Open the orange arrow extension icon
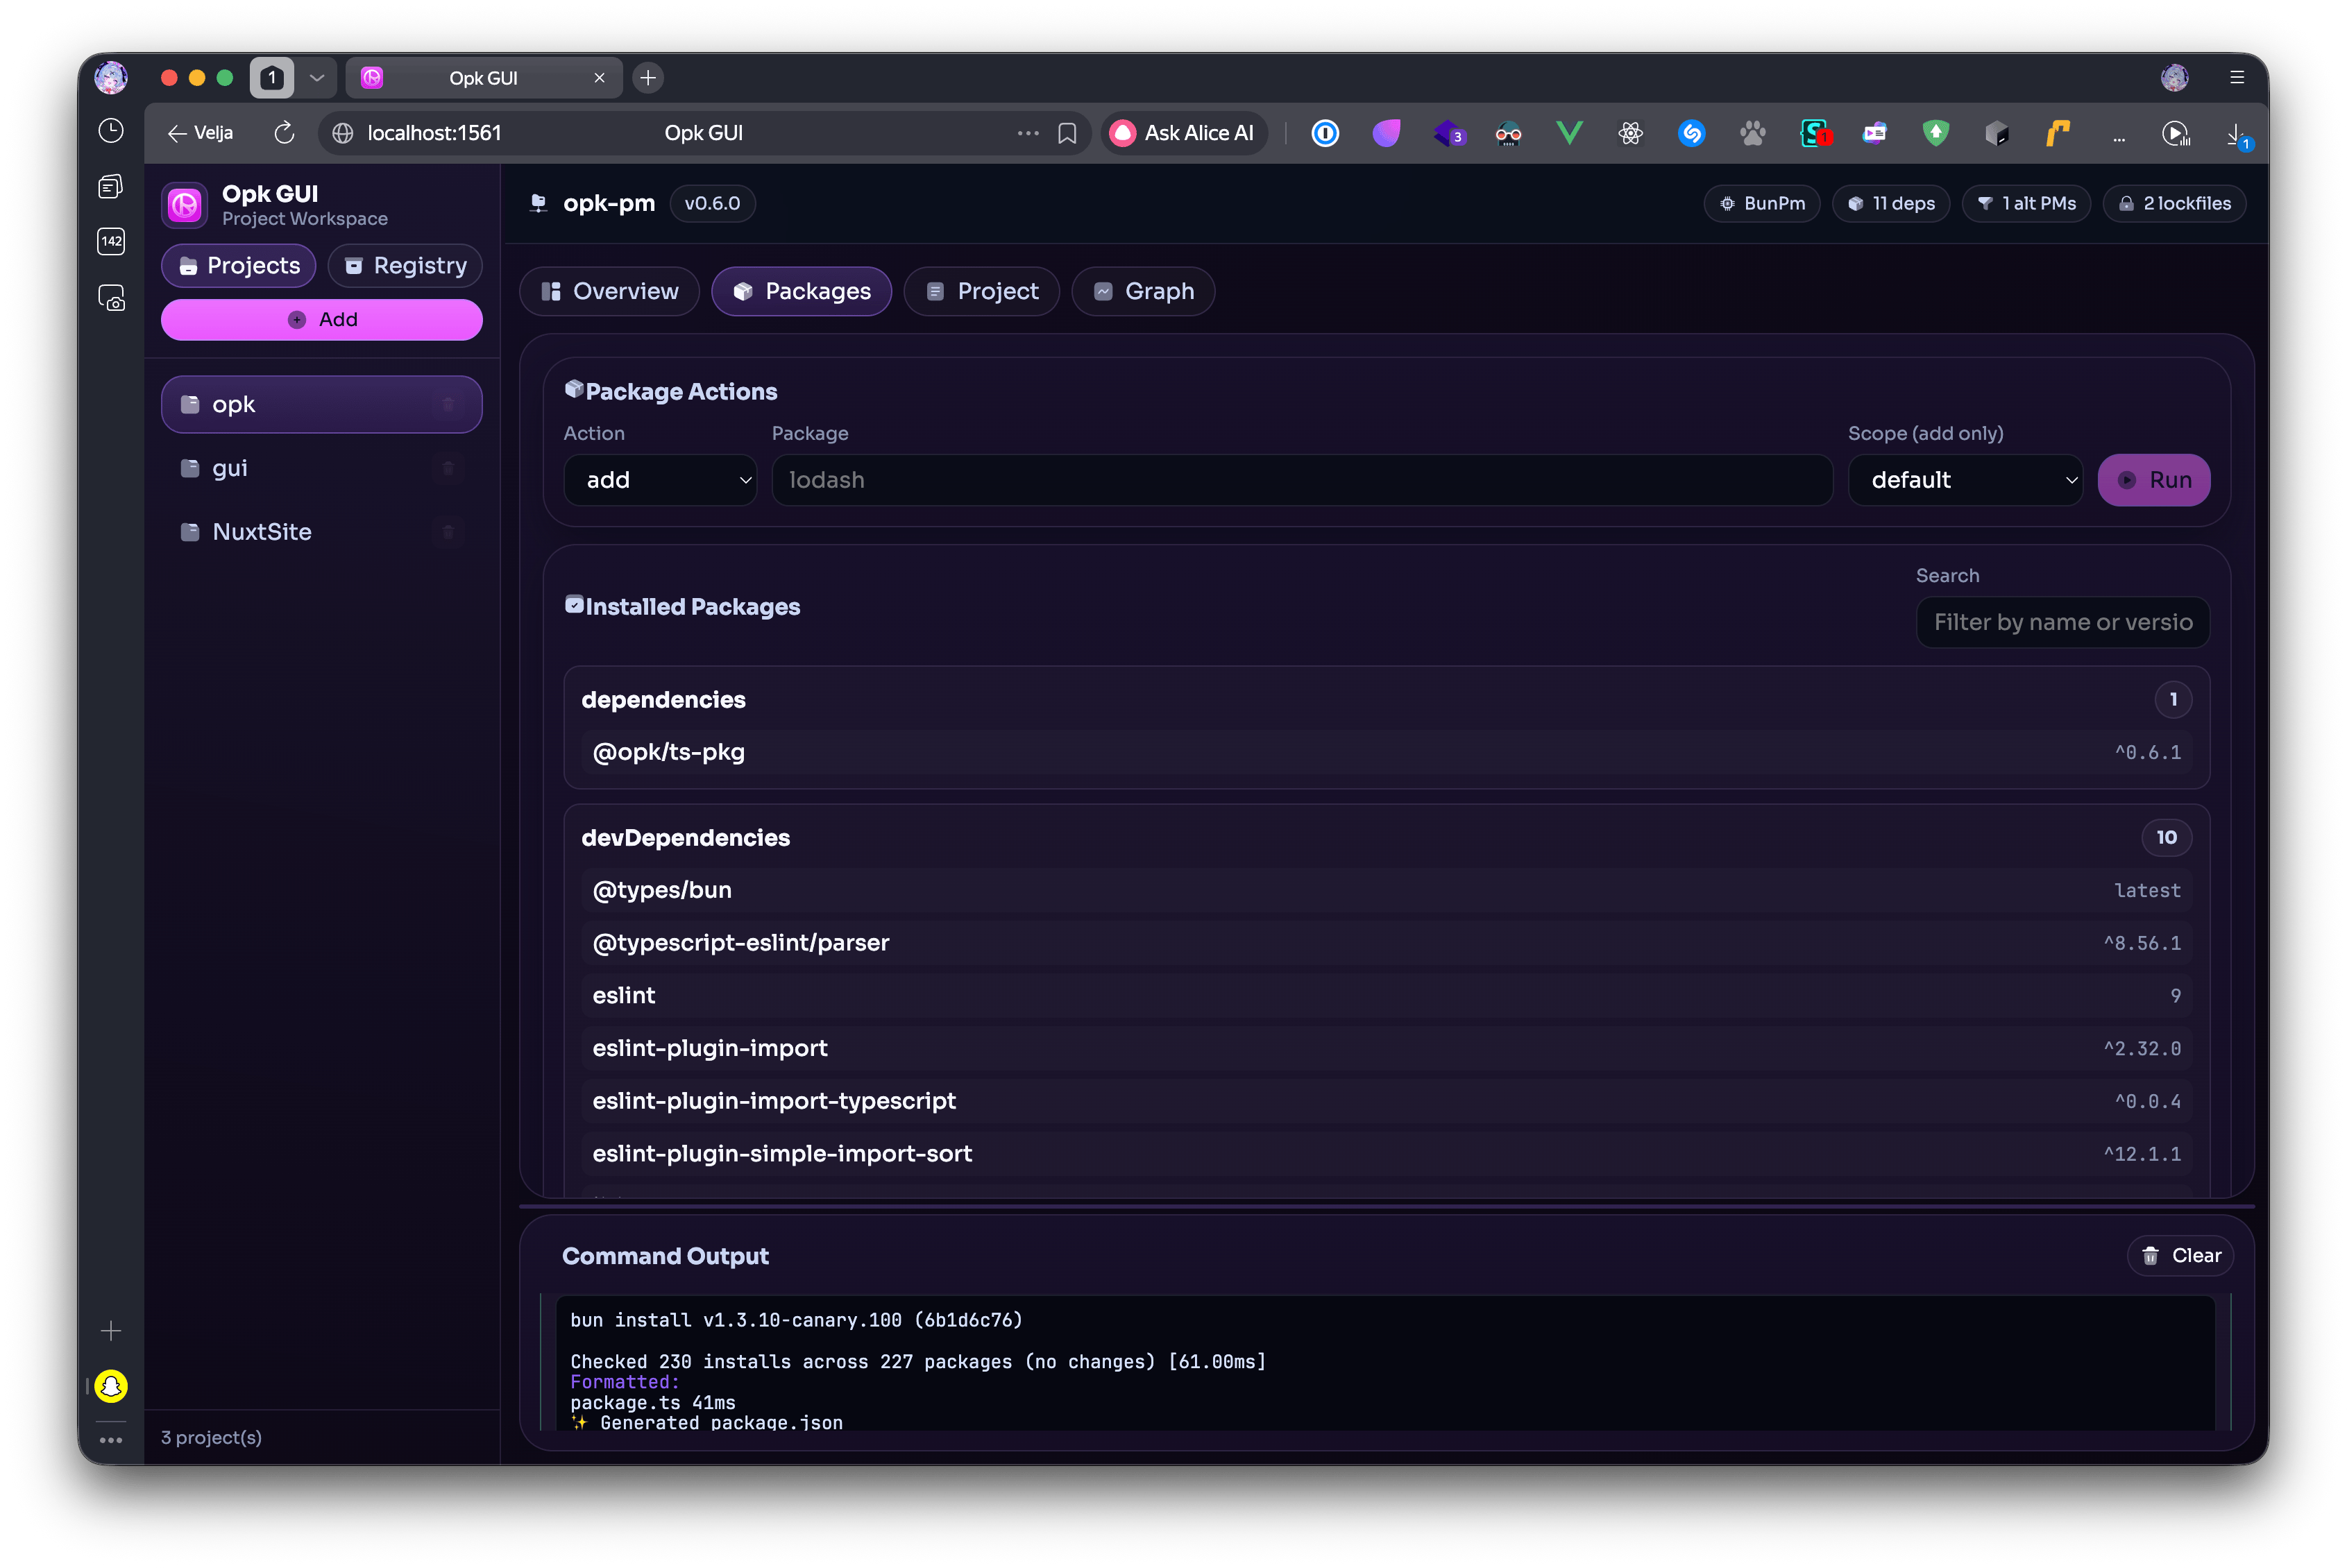This screenshot has height=1568, width=2347. (2057, 133)
